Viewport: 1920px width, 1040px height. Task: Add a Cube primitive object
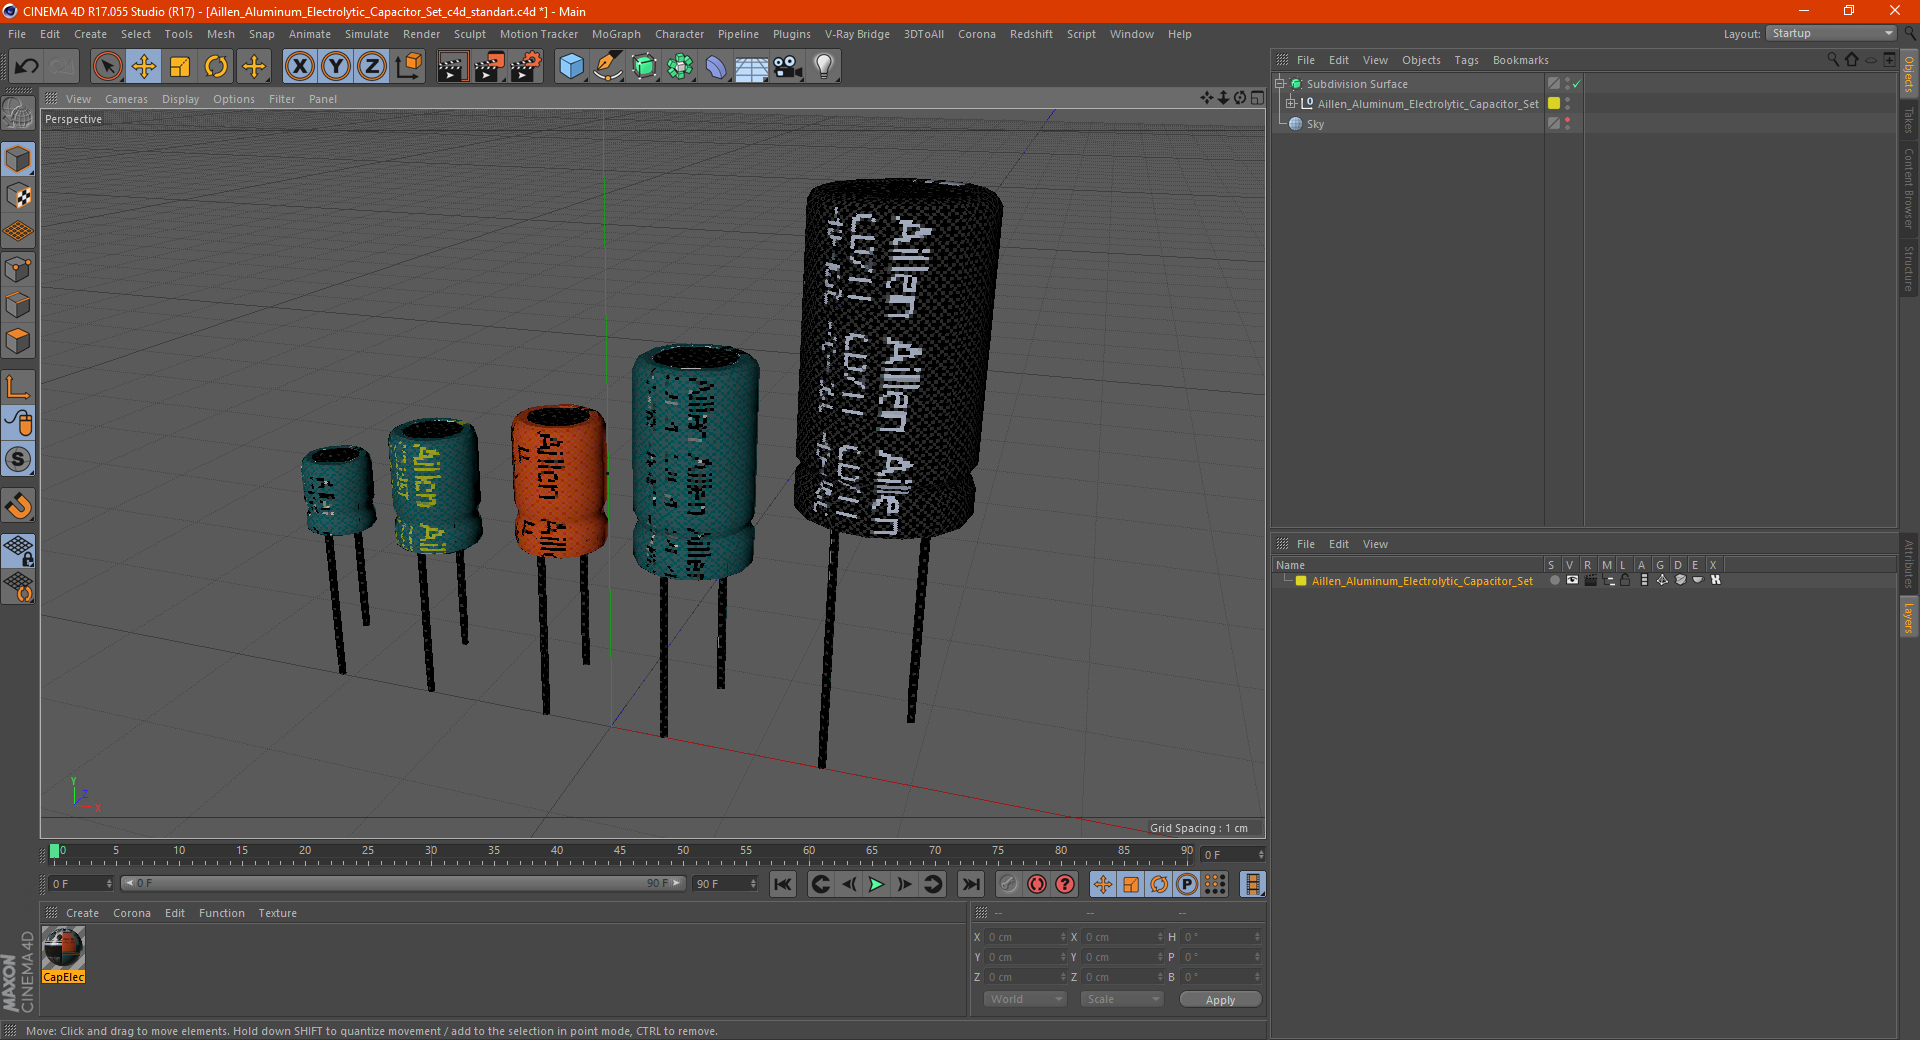coord(571,67)
